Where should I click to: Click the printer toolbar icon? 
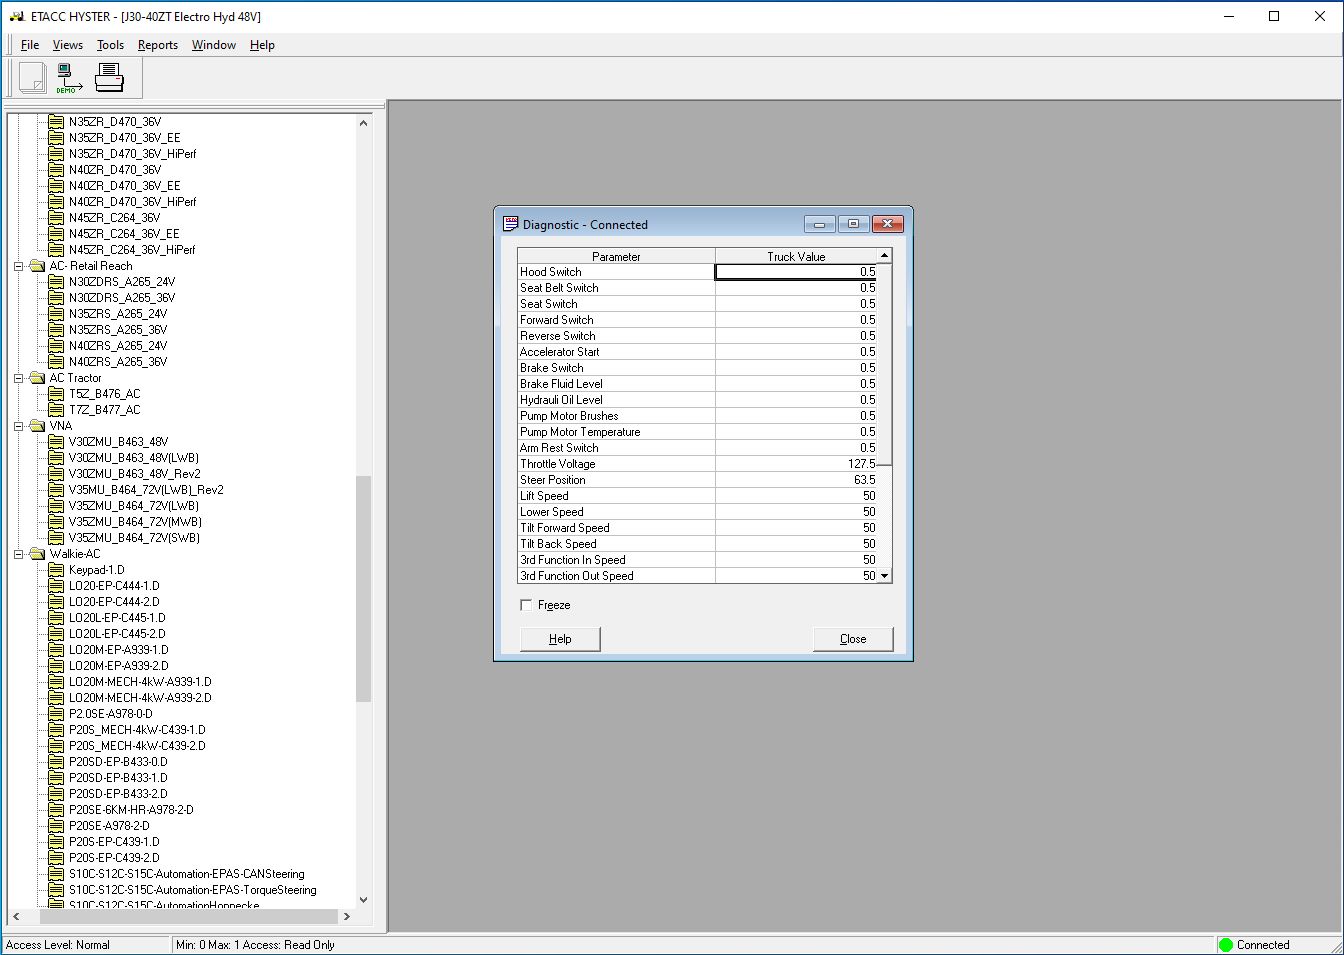point(109,77)
